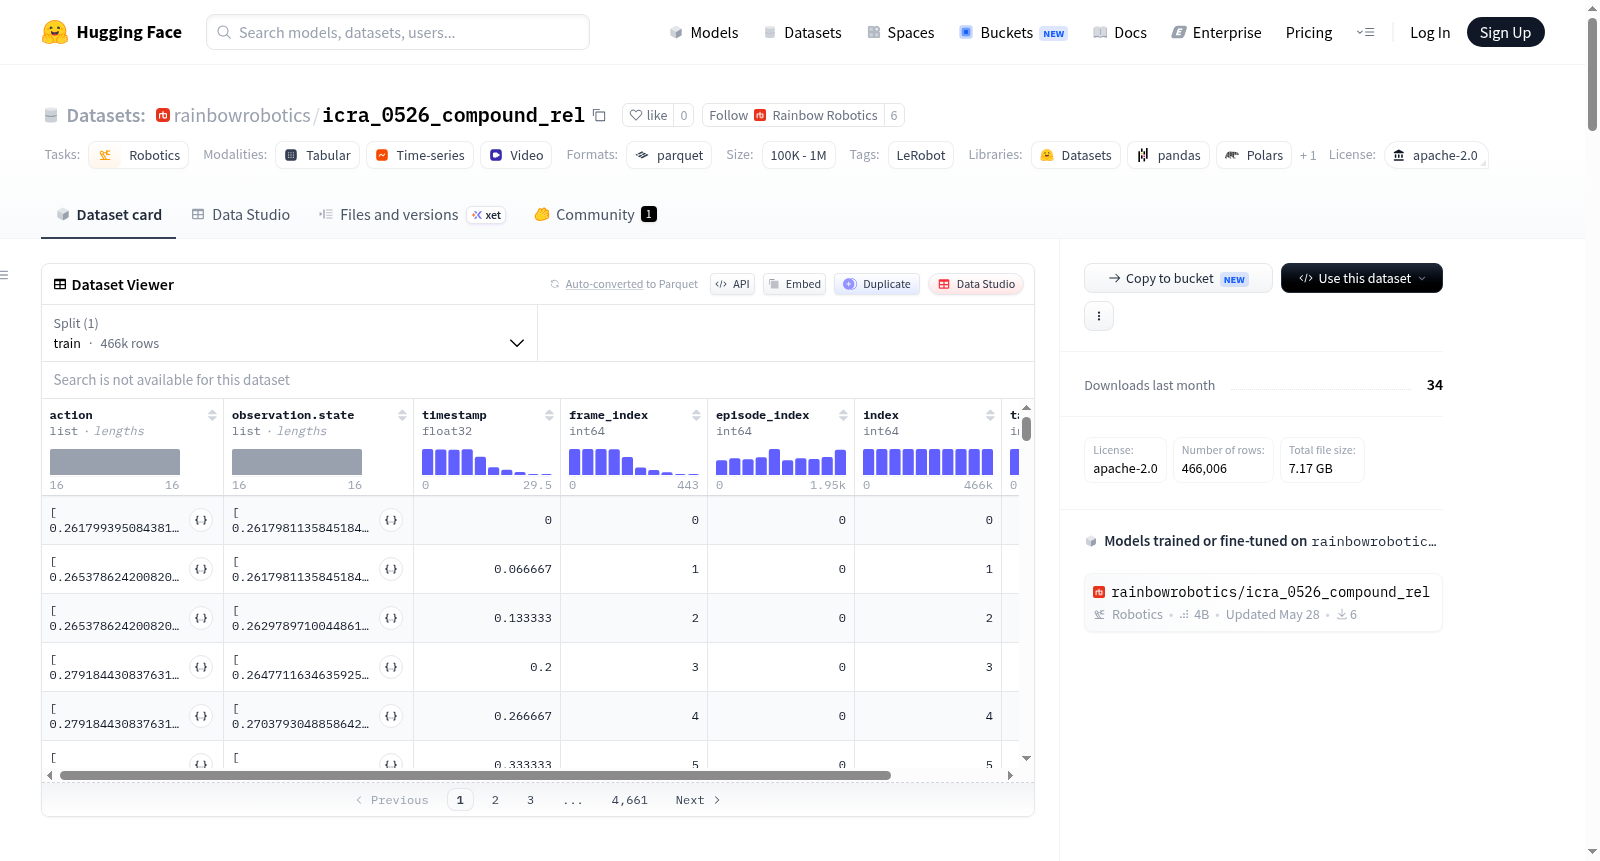The image size is (1600, 861).
Task: Open Enterprise in top navigation
Action: point(1217,33)
